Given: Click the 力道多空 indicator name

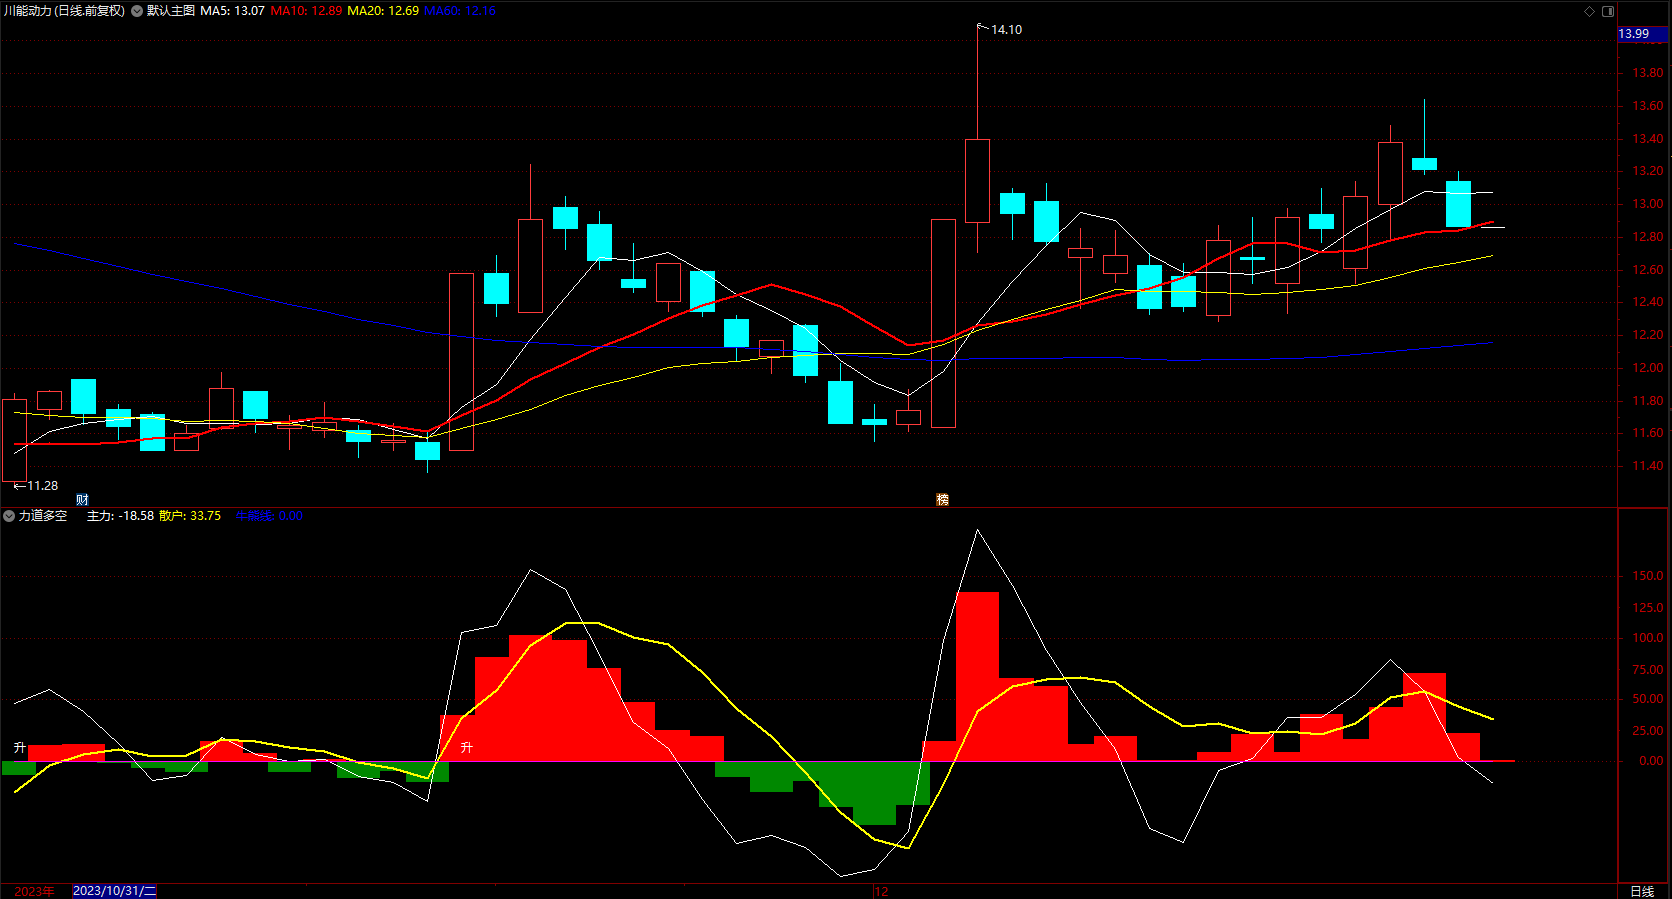Looking at the screenshot, I should [43, 516].
